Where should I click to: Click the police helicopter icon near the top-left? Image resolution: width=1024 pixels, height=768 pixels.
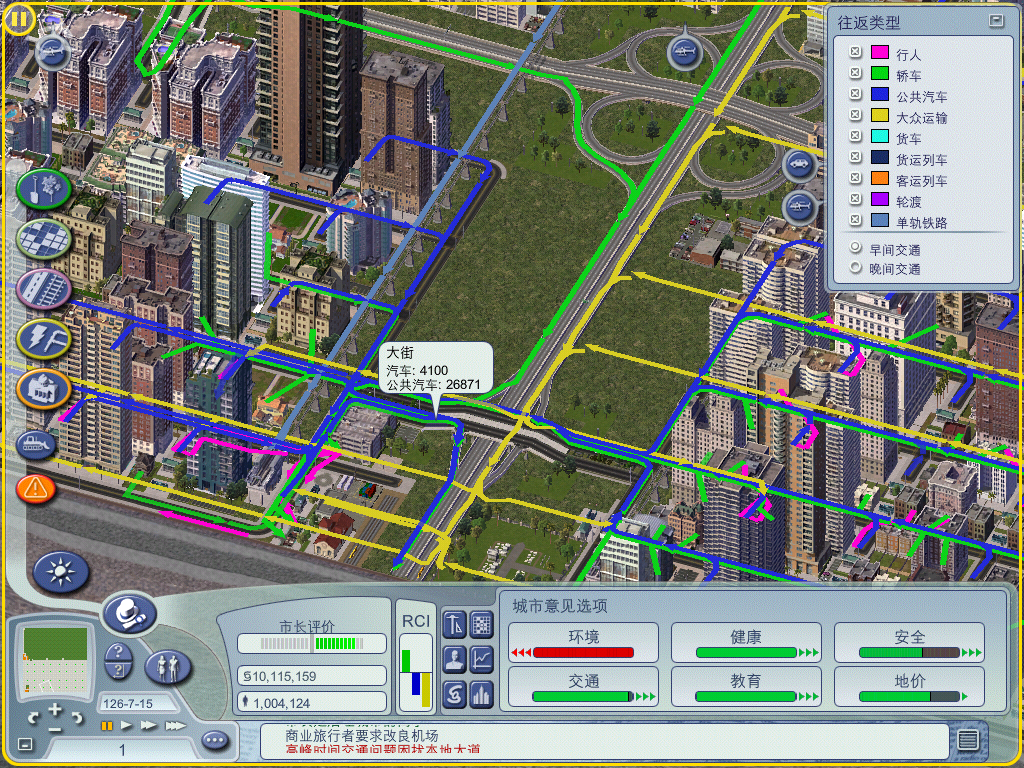click(53, 50)
